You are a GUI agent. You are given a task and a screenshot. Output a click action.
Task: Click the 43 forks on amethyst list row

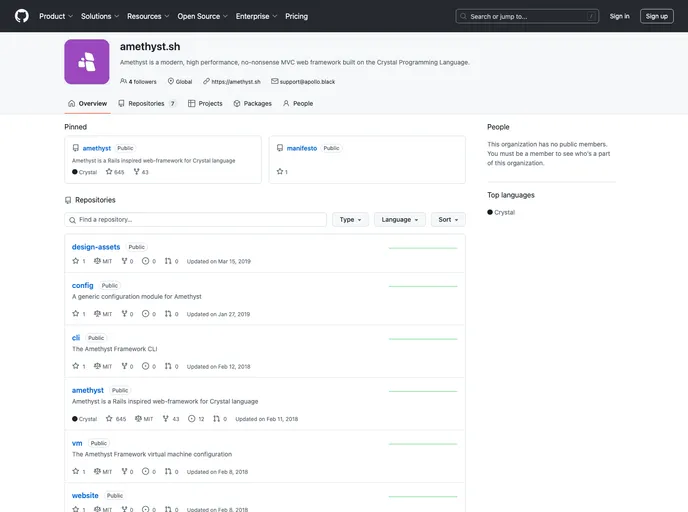click(171, 419)
